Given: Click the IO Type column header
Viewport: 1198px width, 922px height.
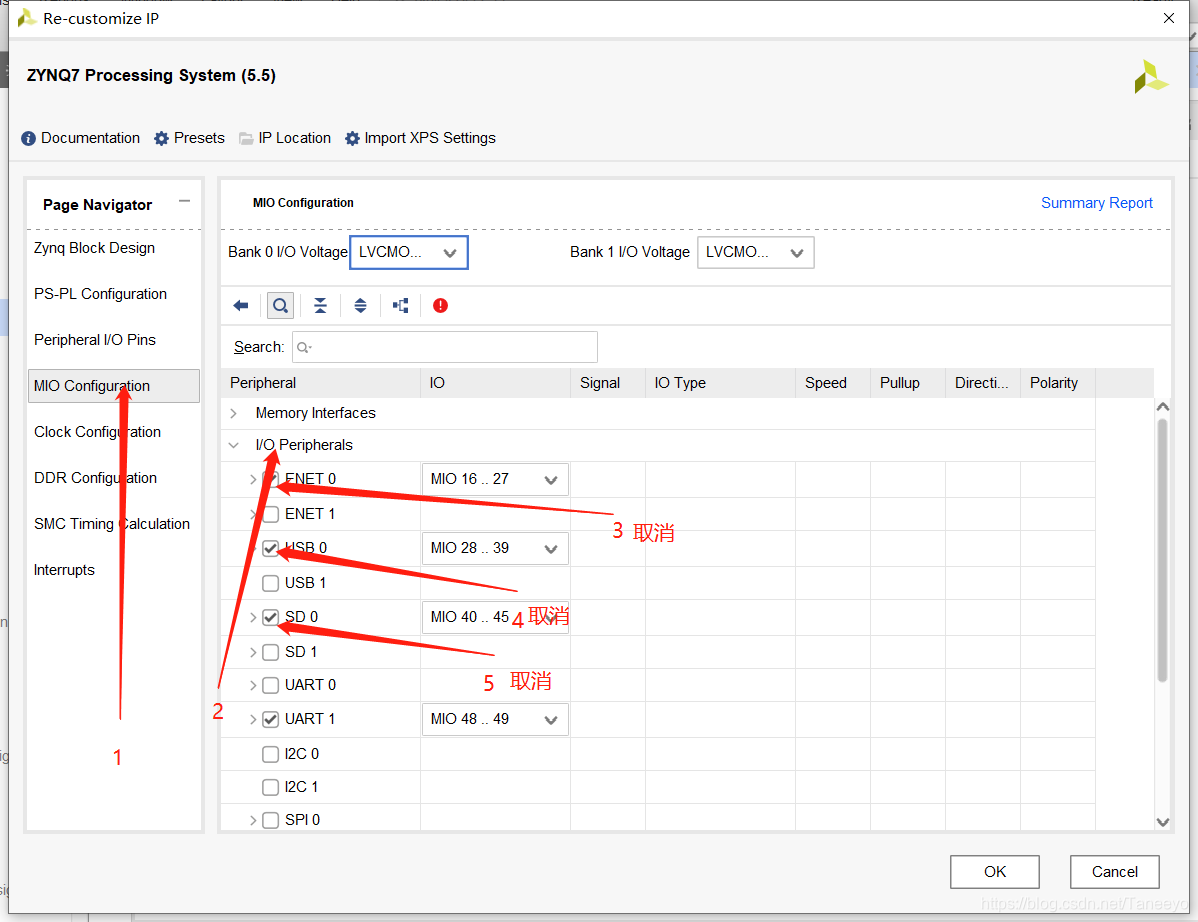Looking at the screenshot, I should 720,383.
